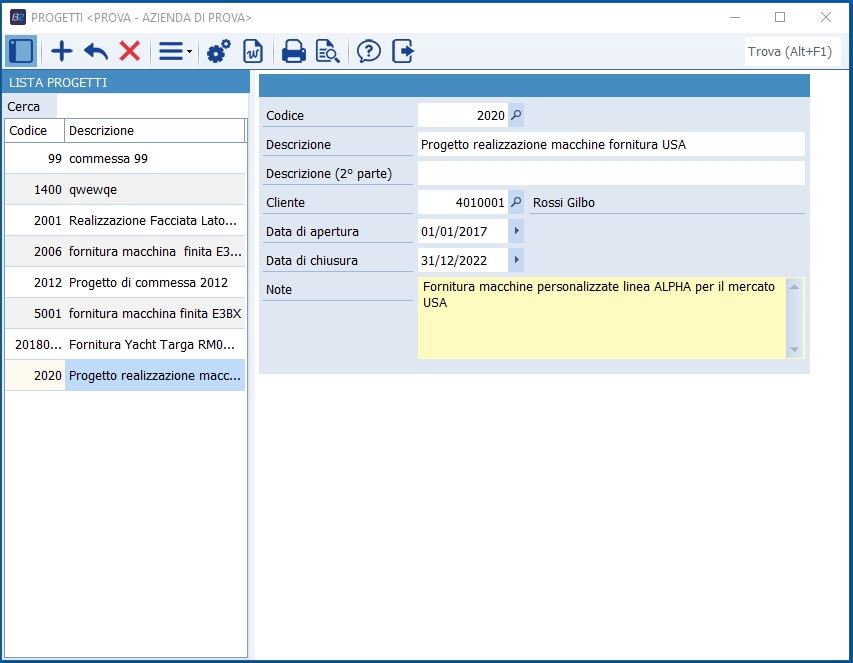Click the Trova (Alt+F1) search box
This screenshot has width=853, height=663.
[790, 52]
